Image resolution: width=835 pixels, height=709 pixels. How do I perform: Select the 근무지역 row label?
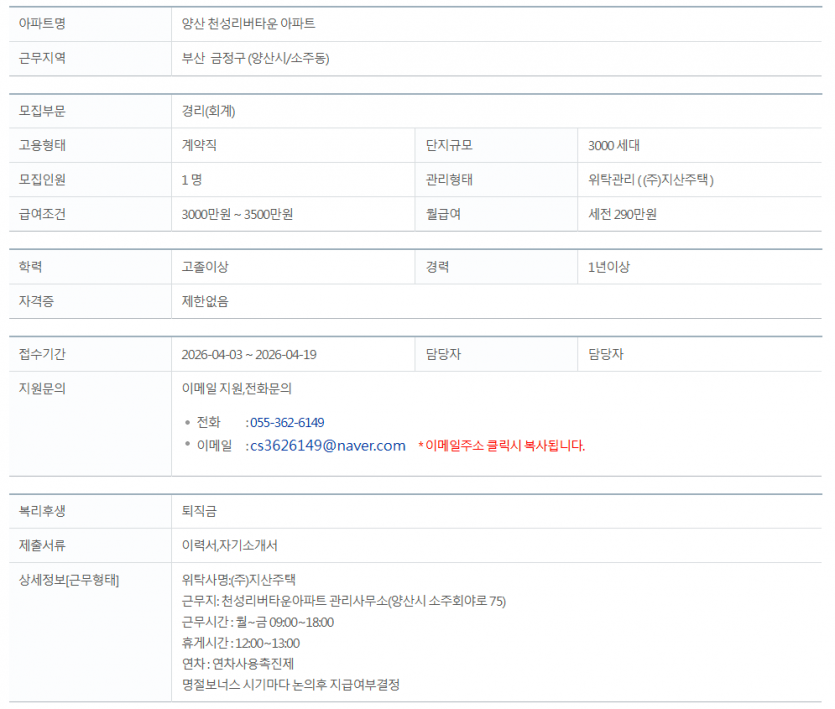click(x=42, y=58)
